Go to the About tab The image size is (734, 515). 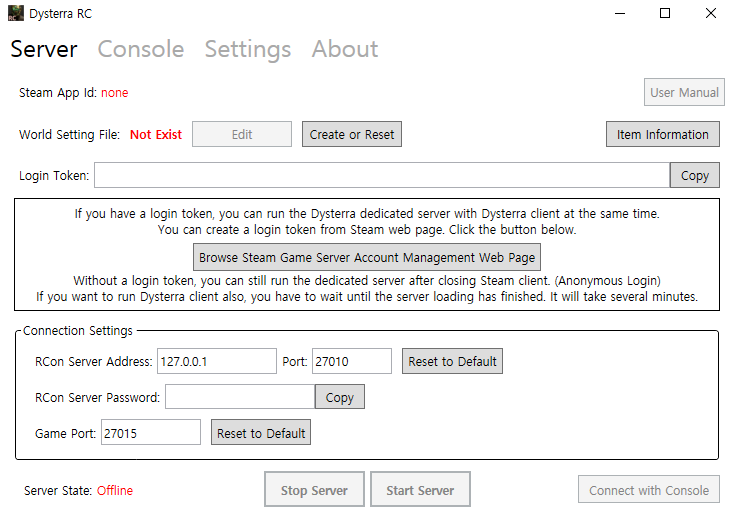[x=344, y=49]
